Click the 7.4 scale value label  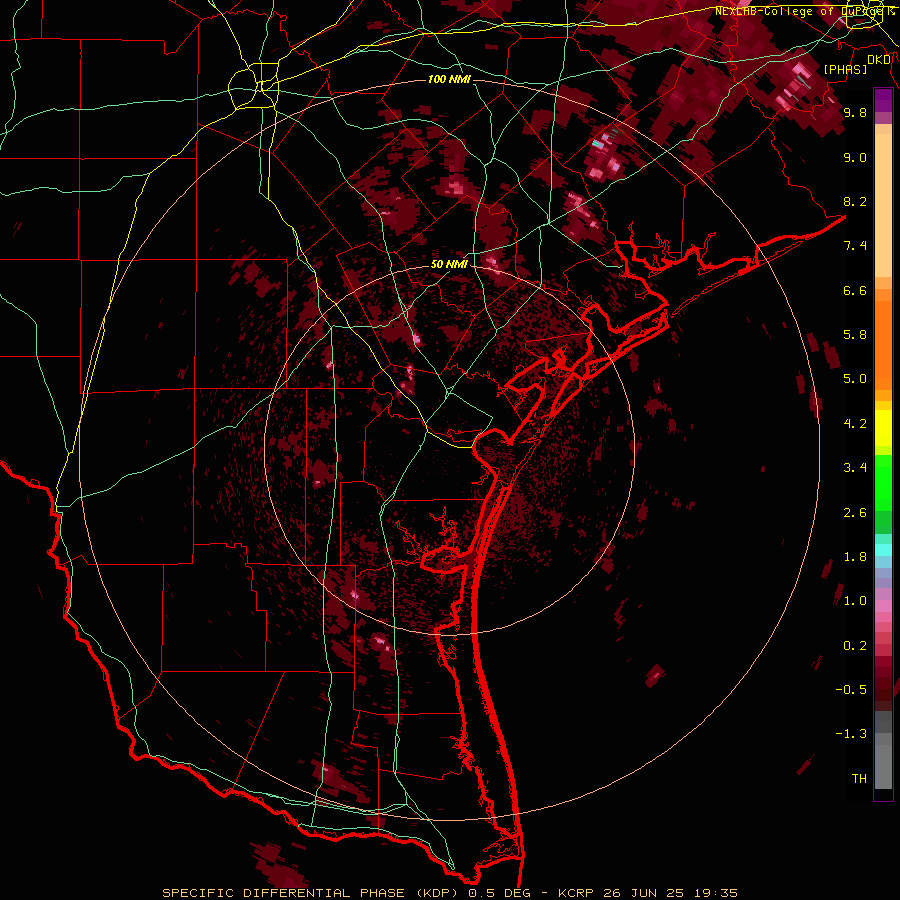pos(855,246)
